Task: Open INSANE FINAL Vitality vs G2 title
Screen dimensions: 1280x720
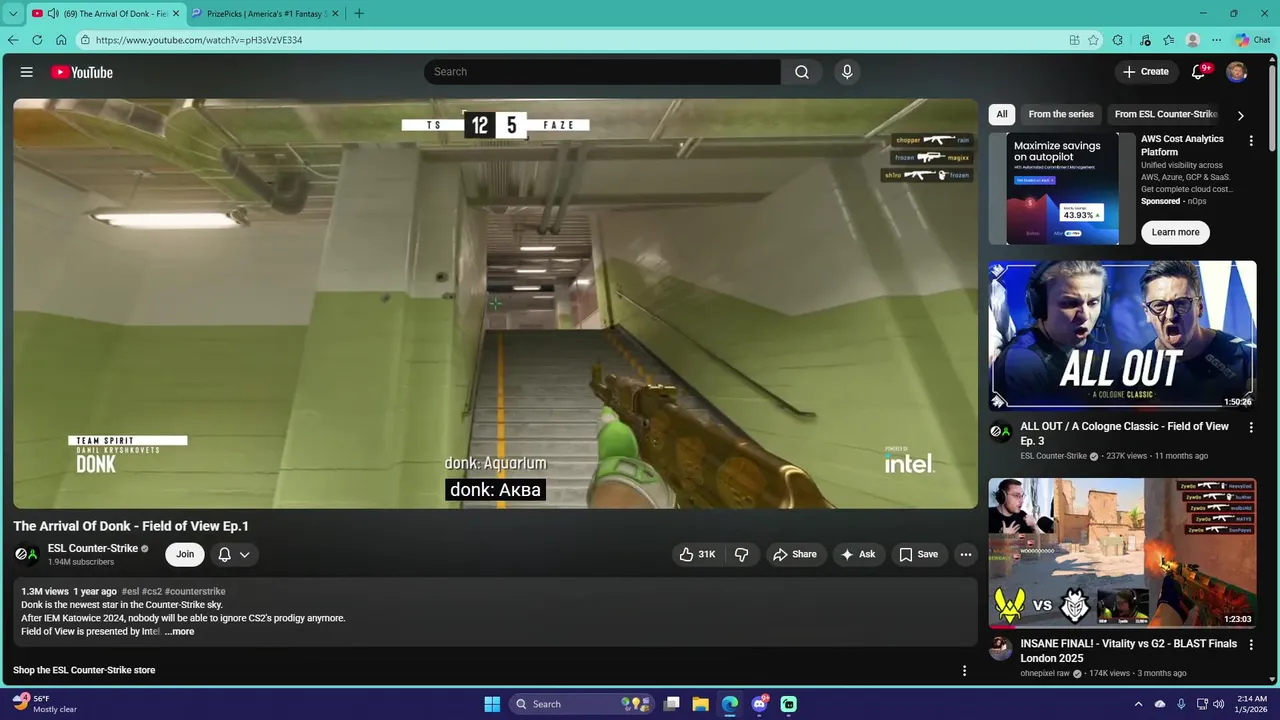Action: tap(1128, 650)
